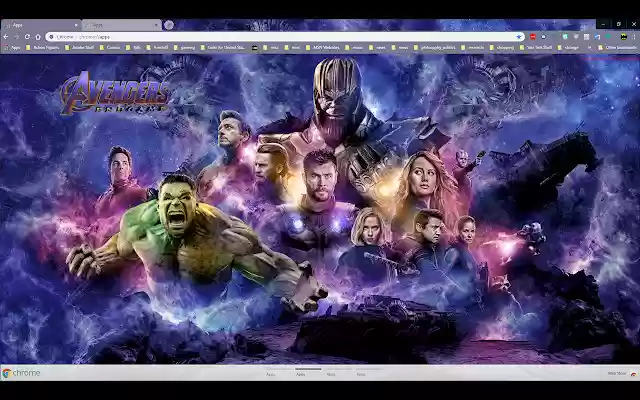Expand the bookmarks overflow chevron

589,47
